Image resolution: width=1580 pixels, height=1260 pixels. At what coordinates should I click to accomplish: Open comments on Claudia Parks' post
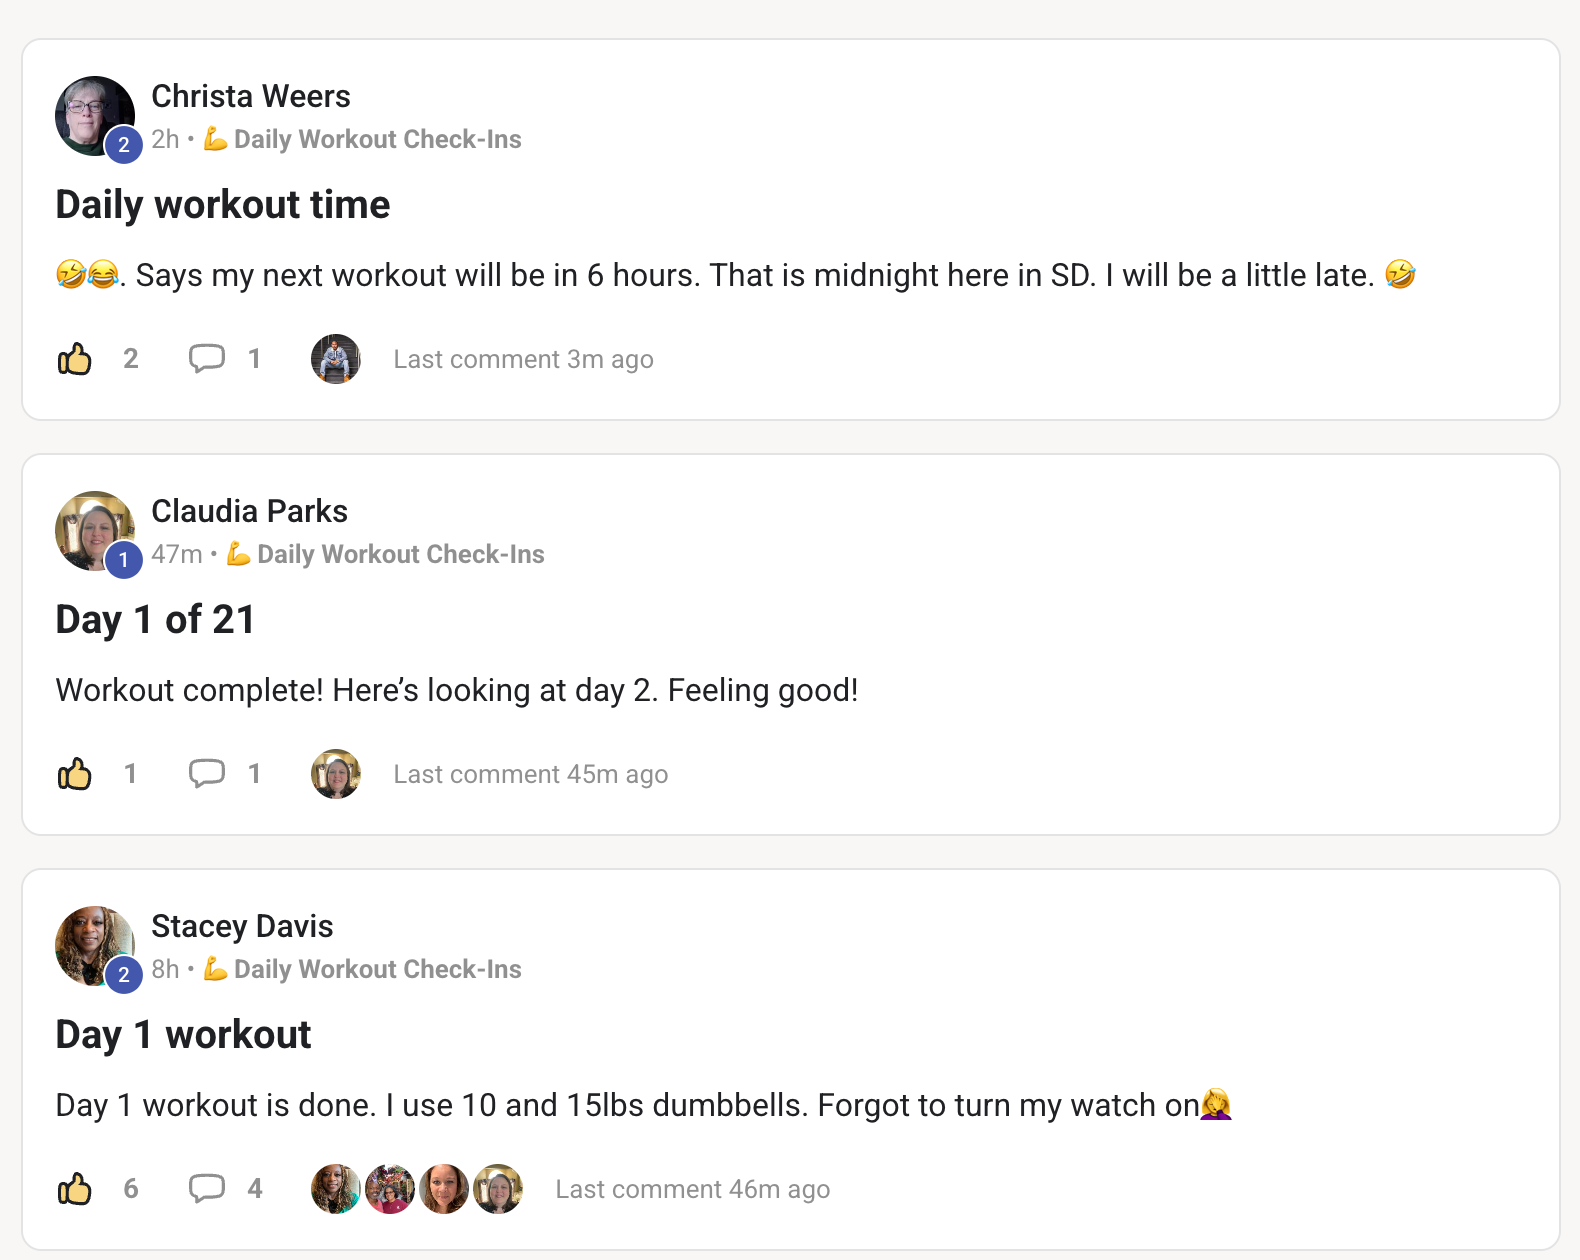point(207,774)
